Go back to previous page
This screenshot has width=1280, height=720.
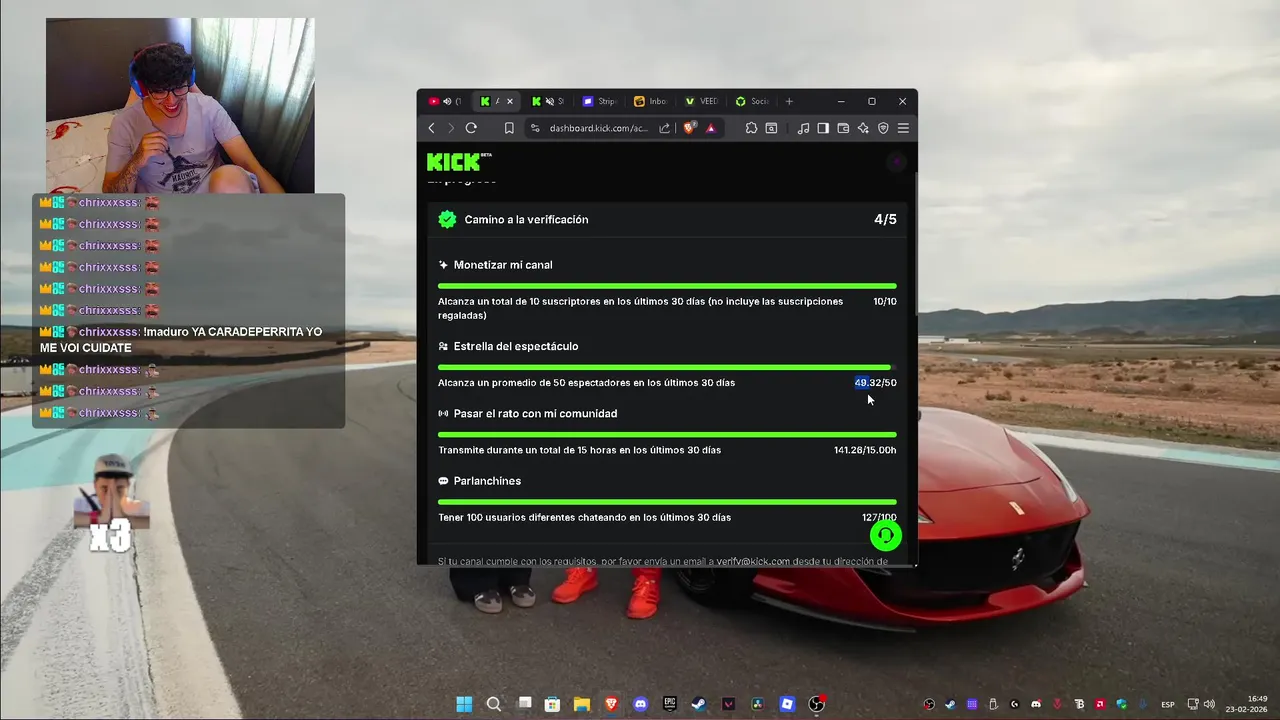[432, 128]
